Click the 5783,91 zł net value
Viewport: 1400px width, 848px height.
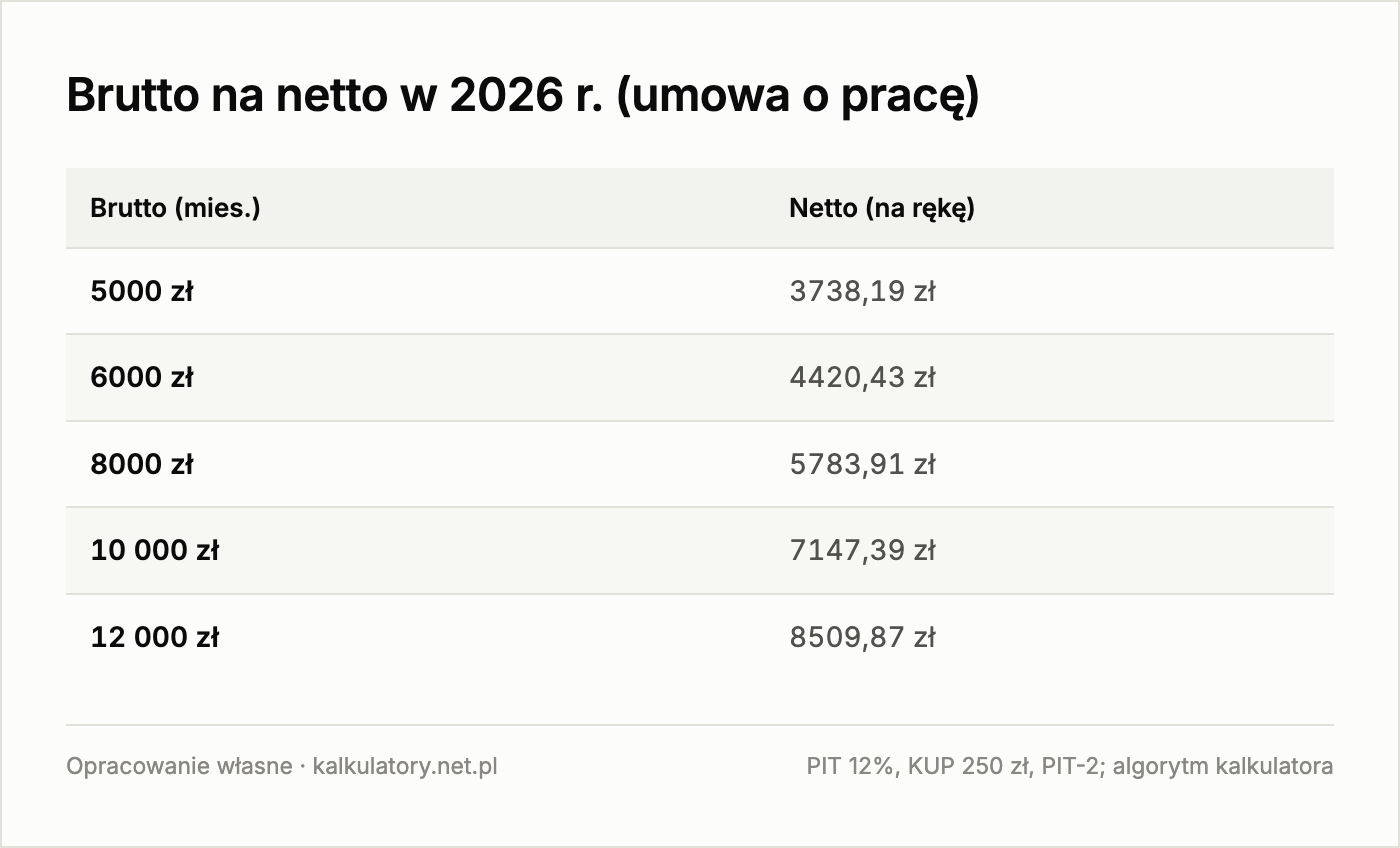point(862,464)
